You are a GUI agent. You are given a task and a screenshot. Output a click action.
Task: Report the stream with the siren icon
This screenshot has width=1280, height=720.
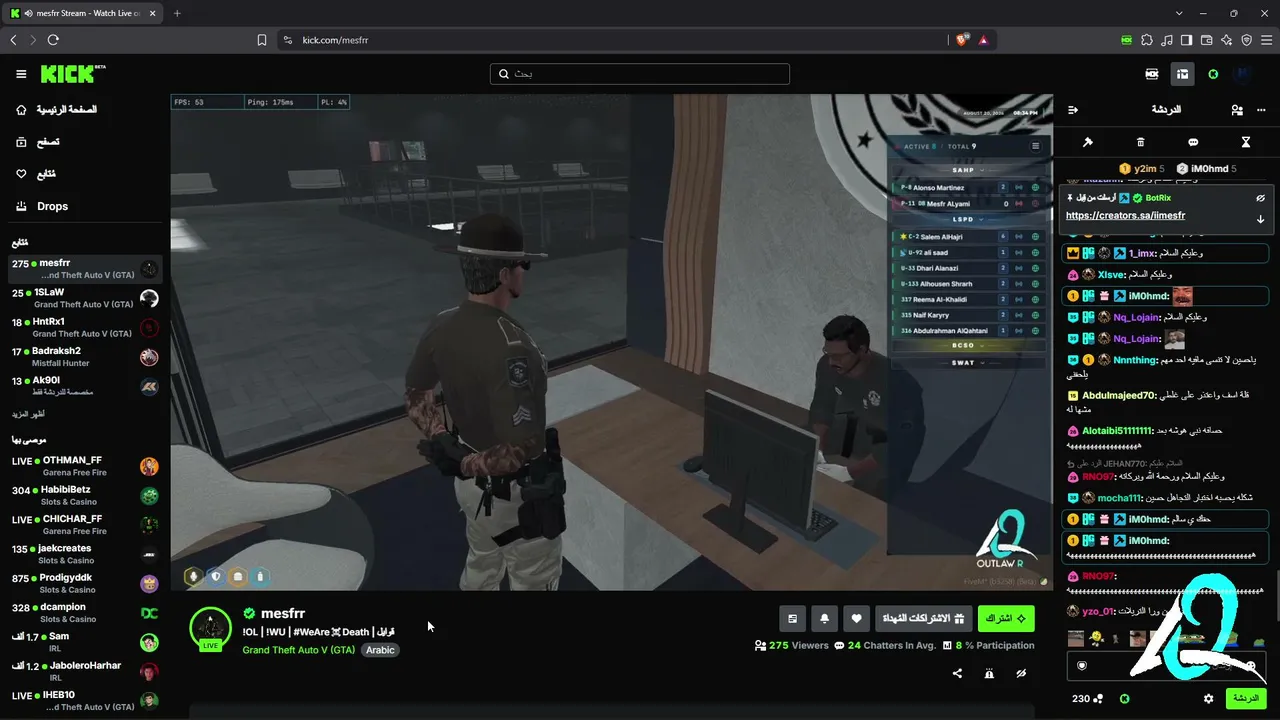pyautogui.click(x=989, y=674)
